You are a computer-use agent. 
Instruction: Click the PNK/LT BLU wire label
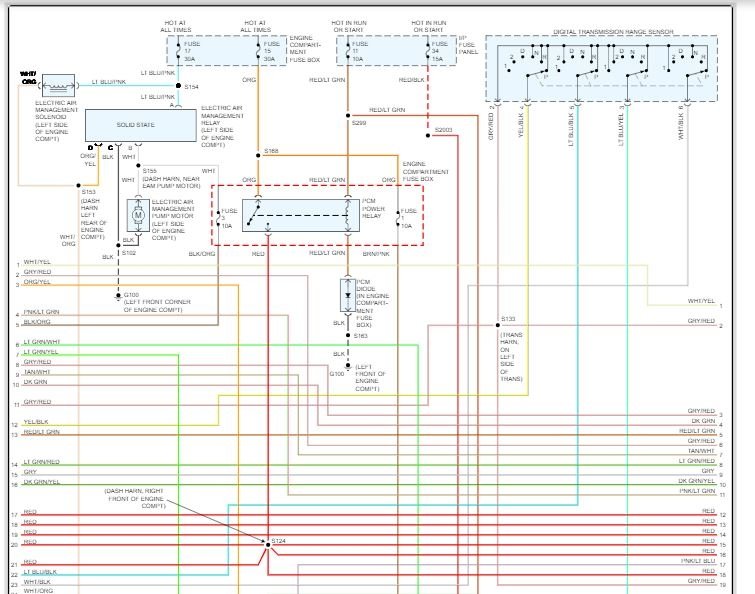click(x=698, y=561)
